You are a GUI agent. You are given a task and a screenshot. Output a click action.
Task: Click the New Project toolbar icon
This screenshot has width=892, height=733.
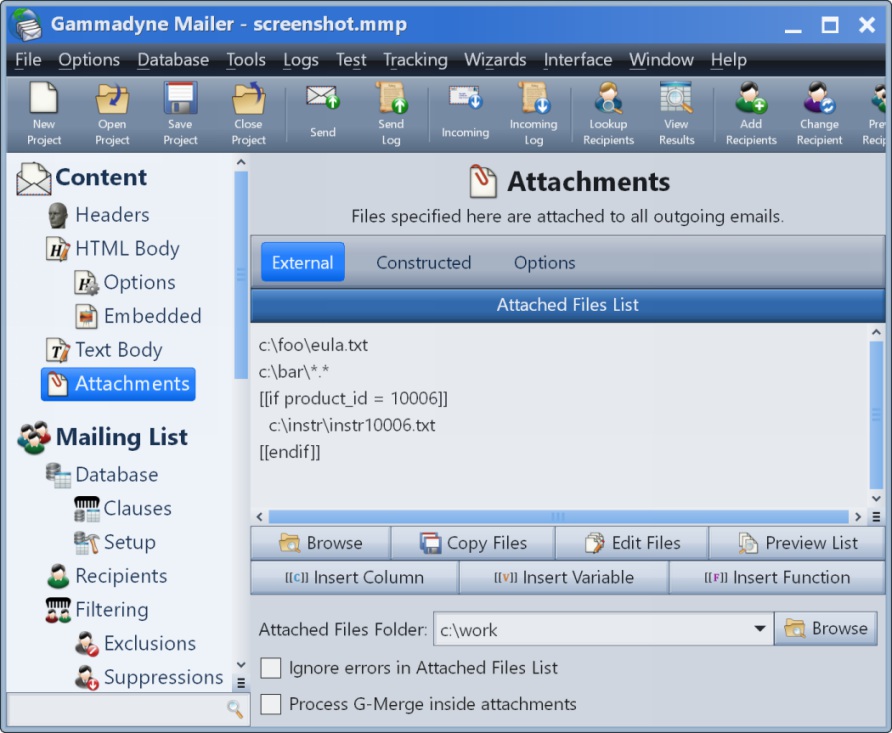(44, 113)
